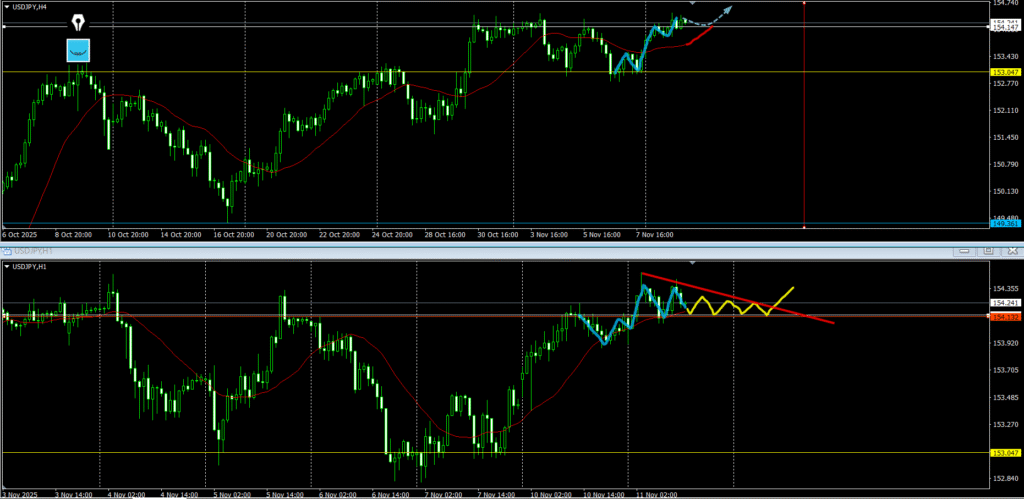This screenshot has width=1024, height=499.
Task: Click the orange 154.132 price label
Action: click(x=1004, y=316)
